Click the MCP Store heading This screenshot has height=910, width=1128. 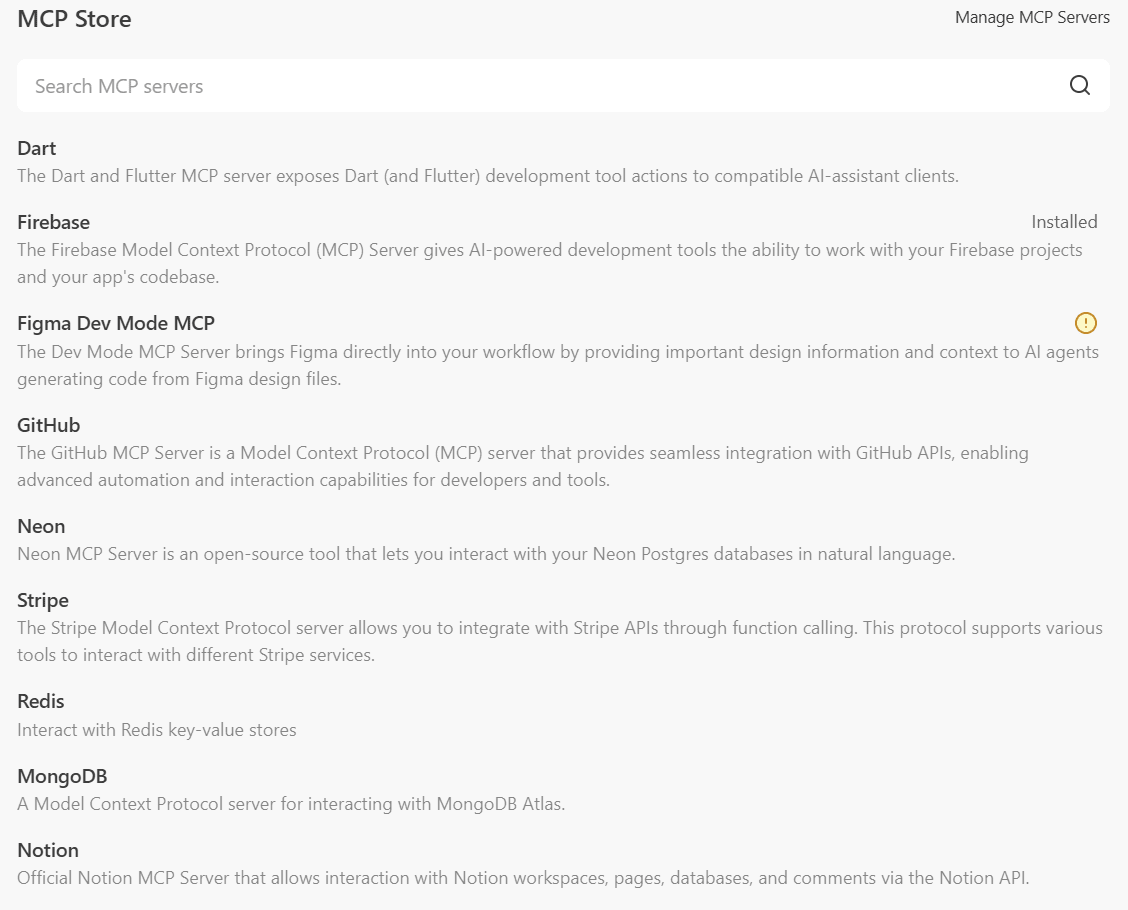74,19
